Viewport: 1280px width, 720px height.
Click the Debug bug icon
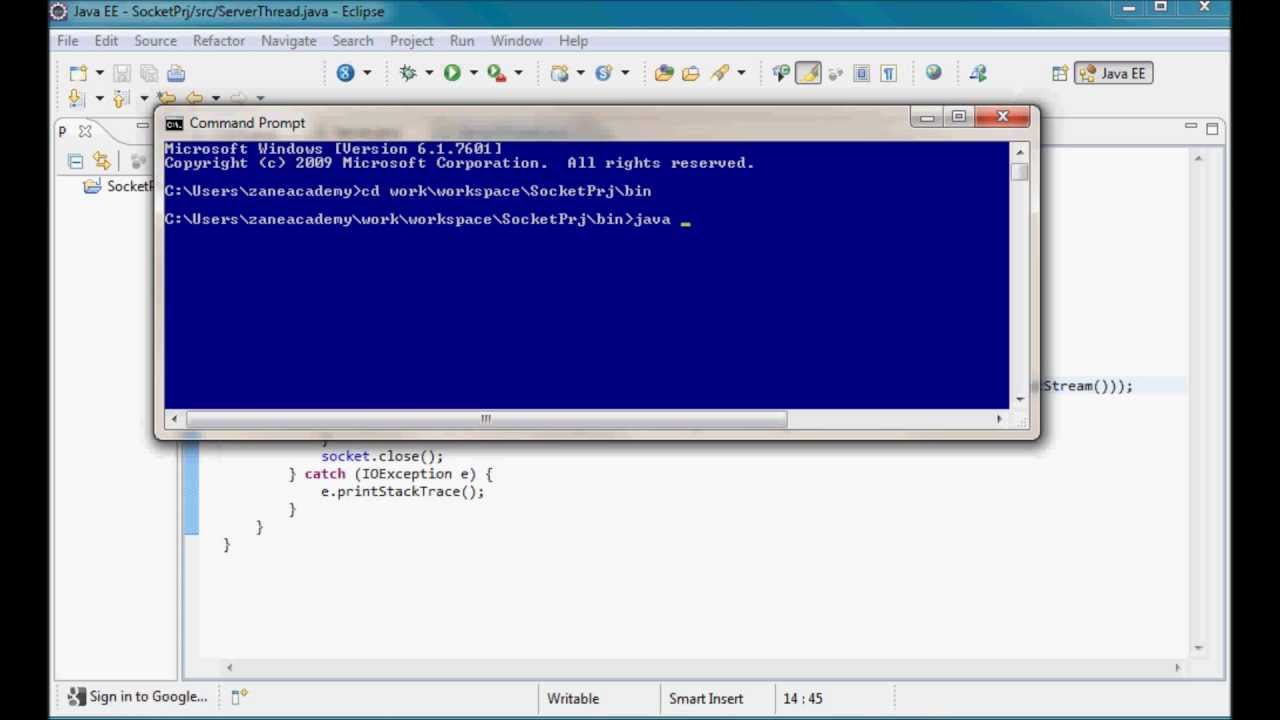tap(408, 73)
